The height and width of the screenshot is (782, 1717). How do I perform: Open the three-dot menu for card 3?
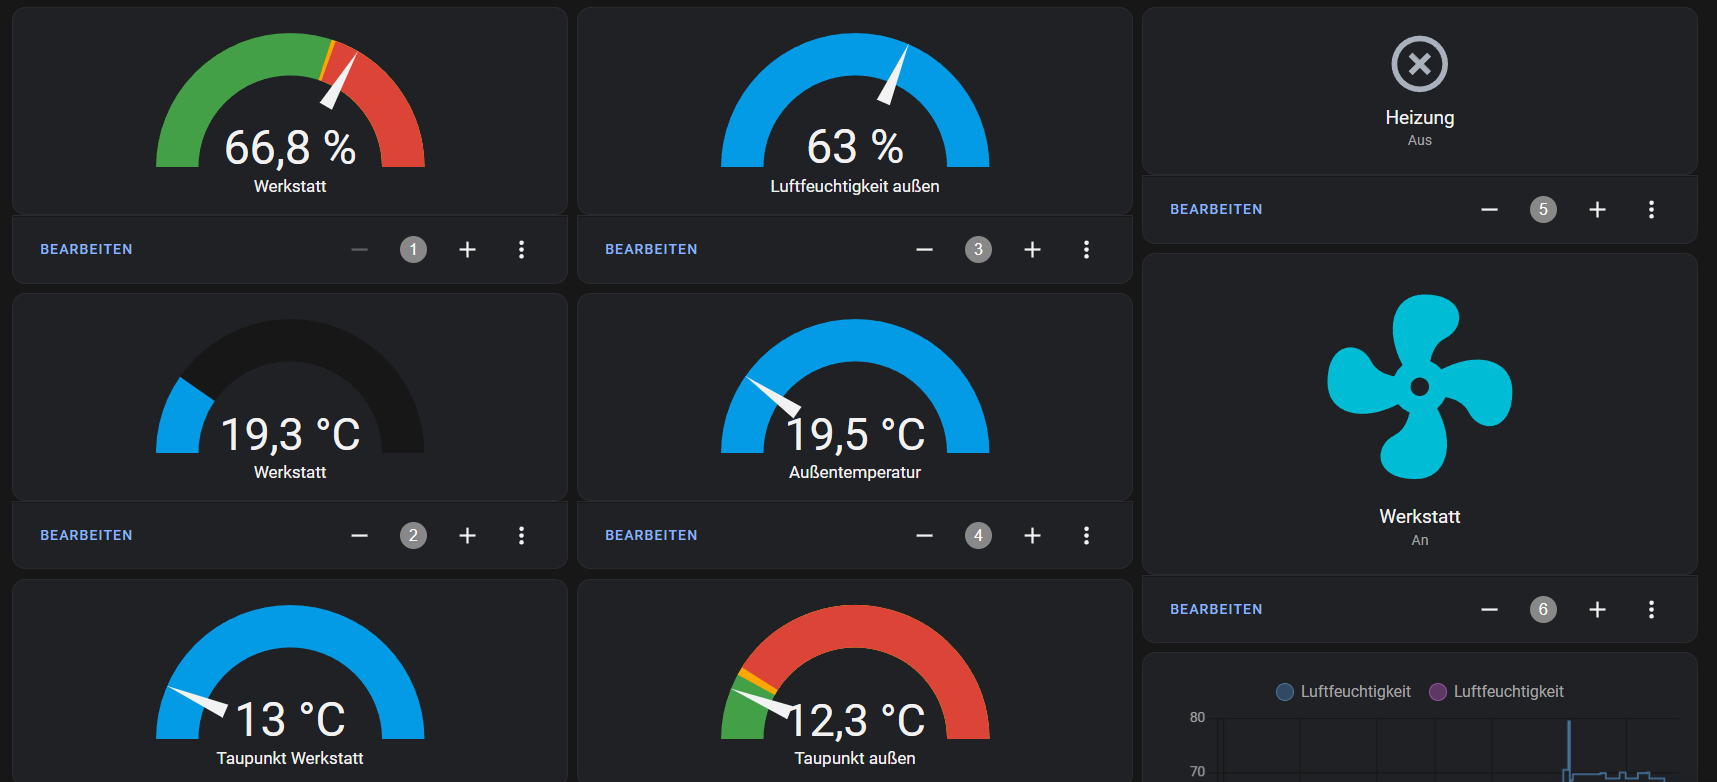tap(1086, 249)
